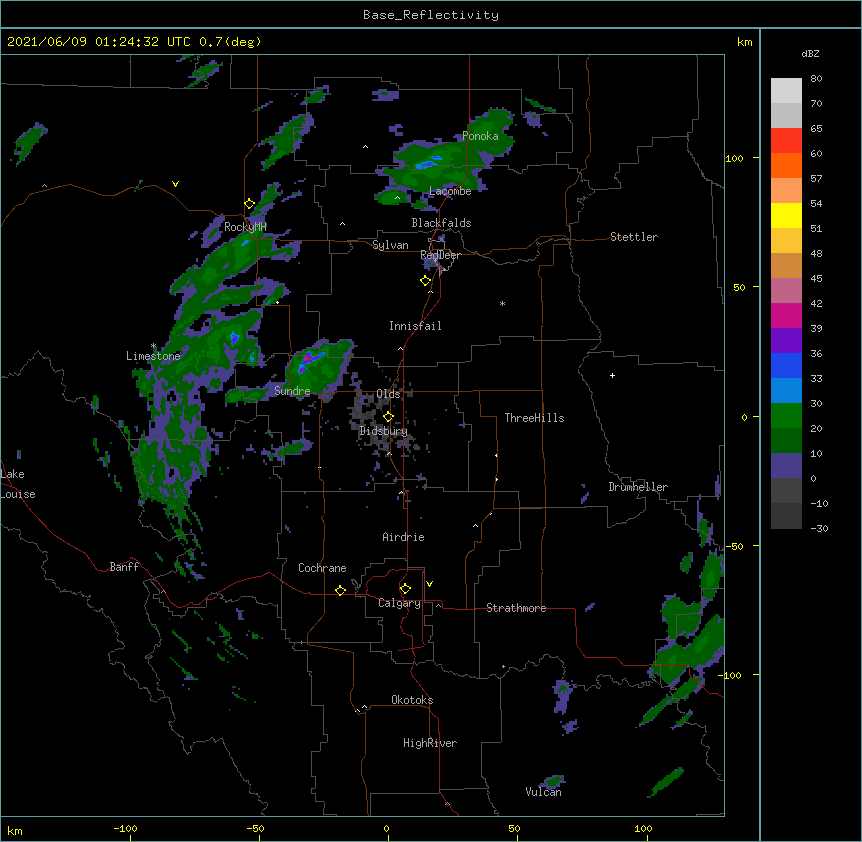This screenshot has width=862, height=842.
Task: Select the yellow diamond marker above Calgary label
Action: (405, 589)
